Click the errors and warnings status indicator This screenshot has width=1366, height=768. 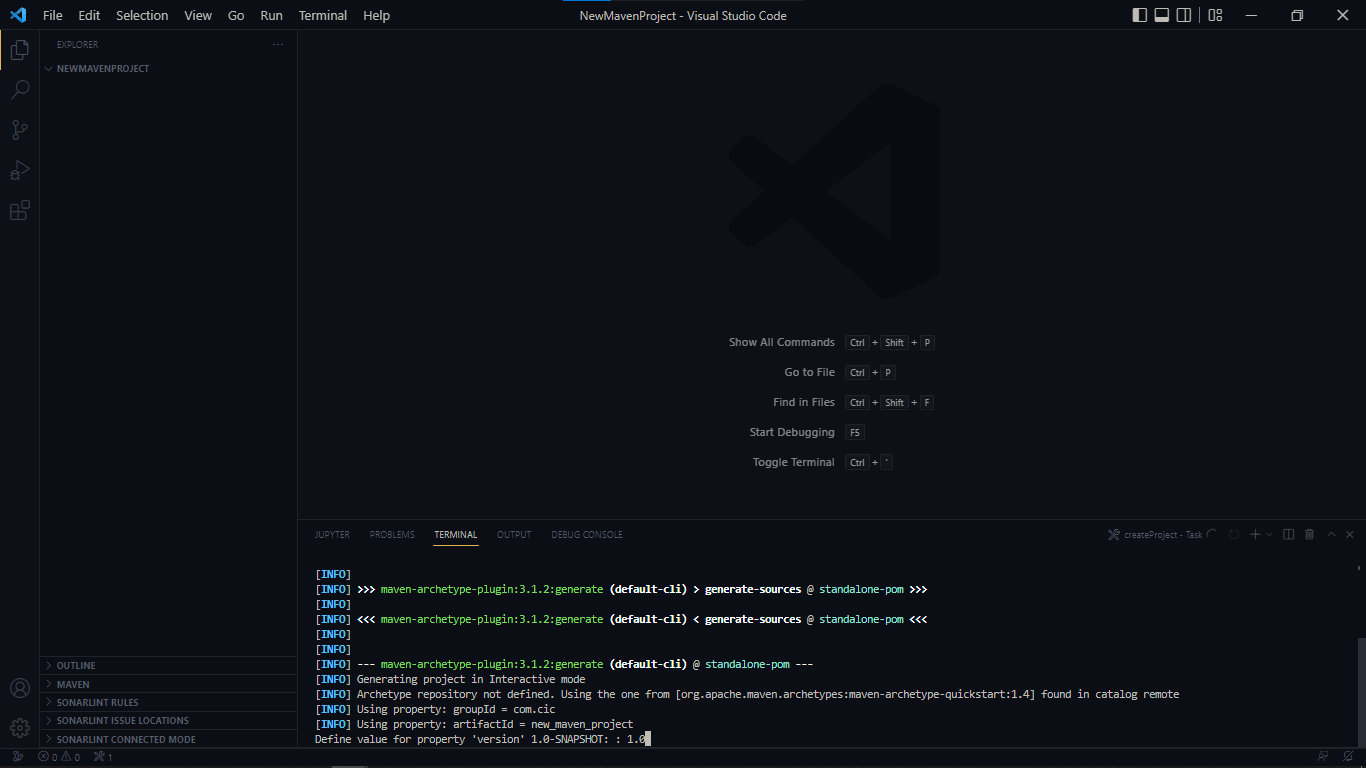pyautogui.click(x=59, y=757)
